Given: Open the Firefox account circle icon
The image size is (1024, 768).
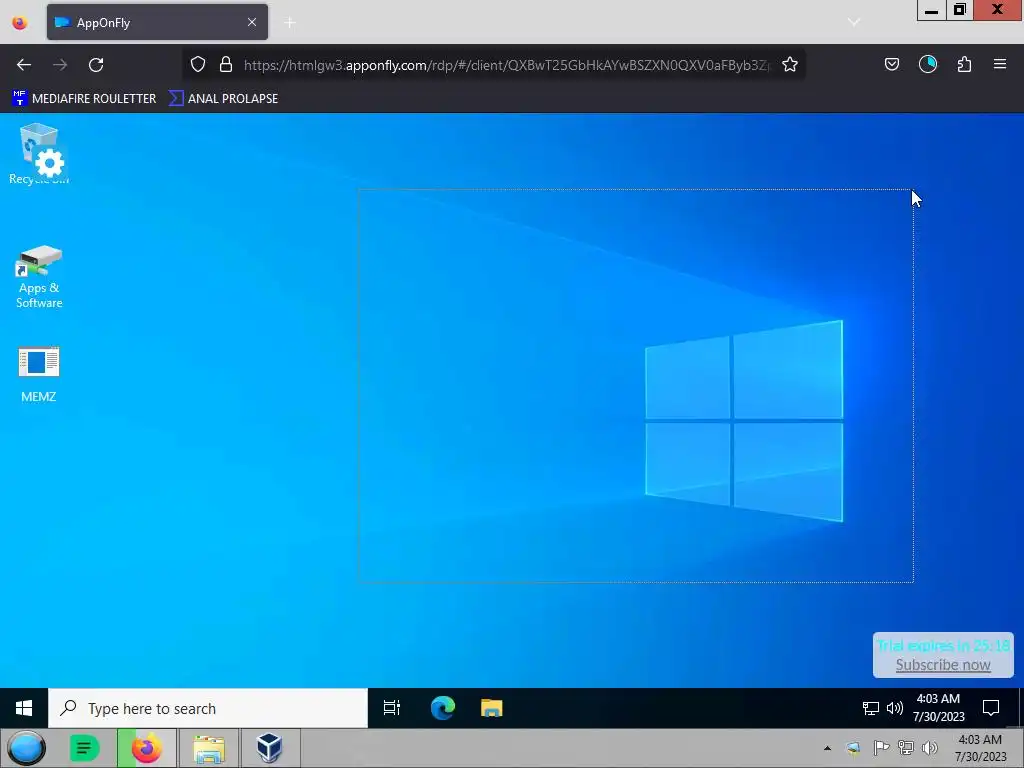Looking at the screenshot, I should [x=927, y=64].
